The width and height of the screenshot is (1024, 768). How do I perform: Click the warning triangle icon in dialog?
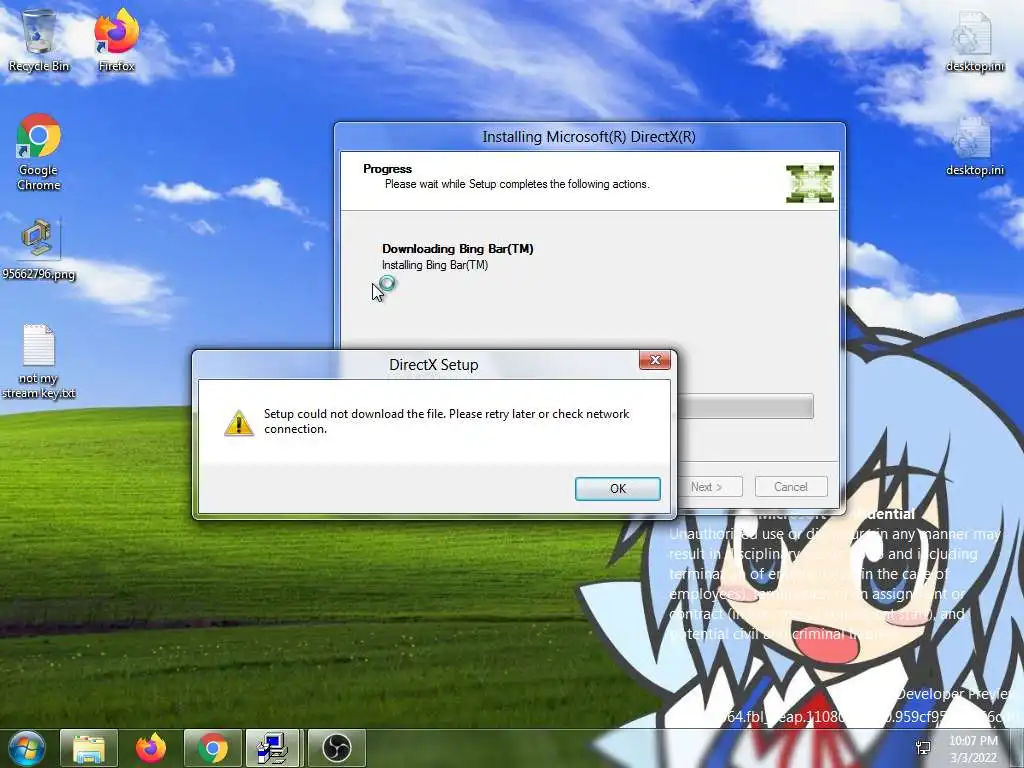[x=239, y=422]
